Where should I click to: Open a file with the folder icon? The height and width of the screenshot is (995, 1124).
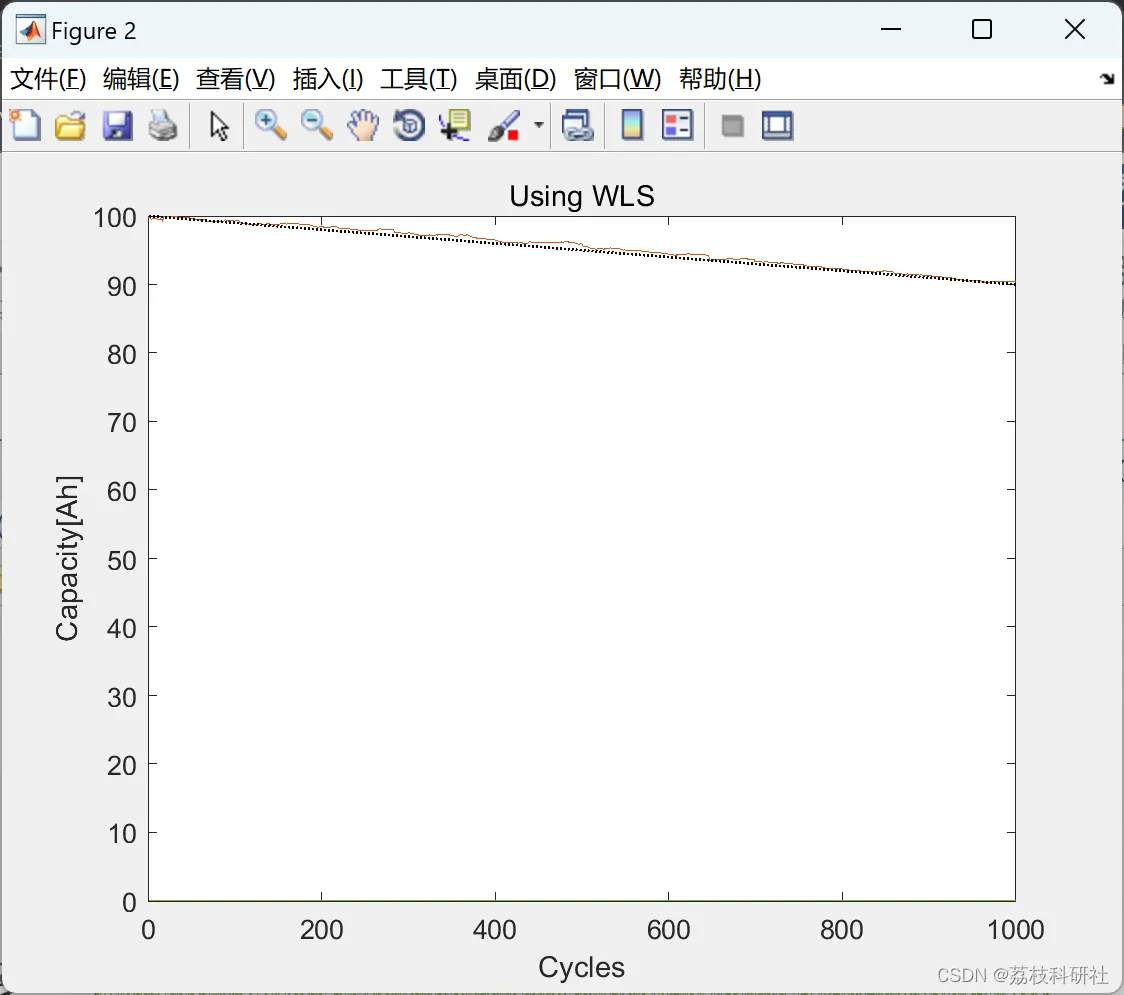[70, 125]
